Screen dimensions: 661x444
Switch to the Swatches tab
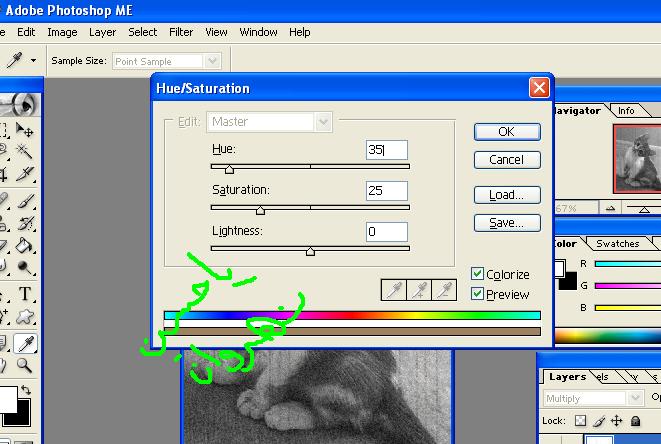[x=617, y=243]
